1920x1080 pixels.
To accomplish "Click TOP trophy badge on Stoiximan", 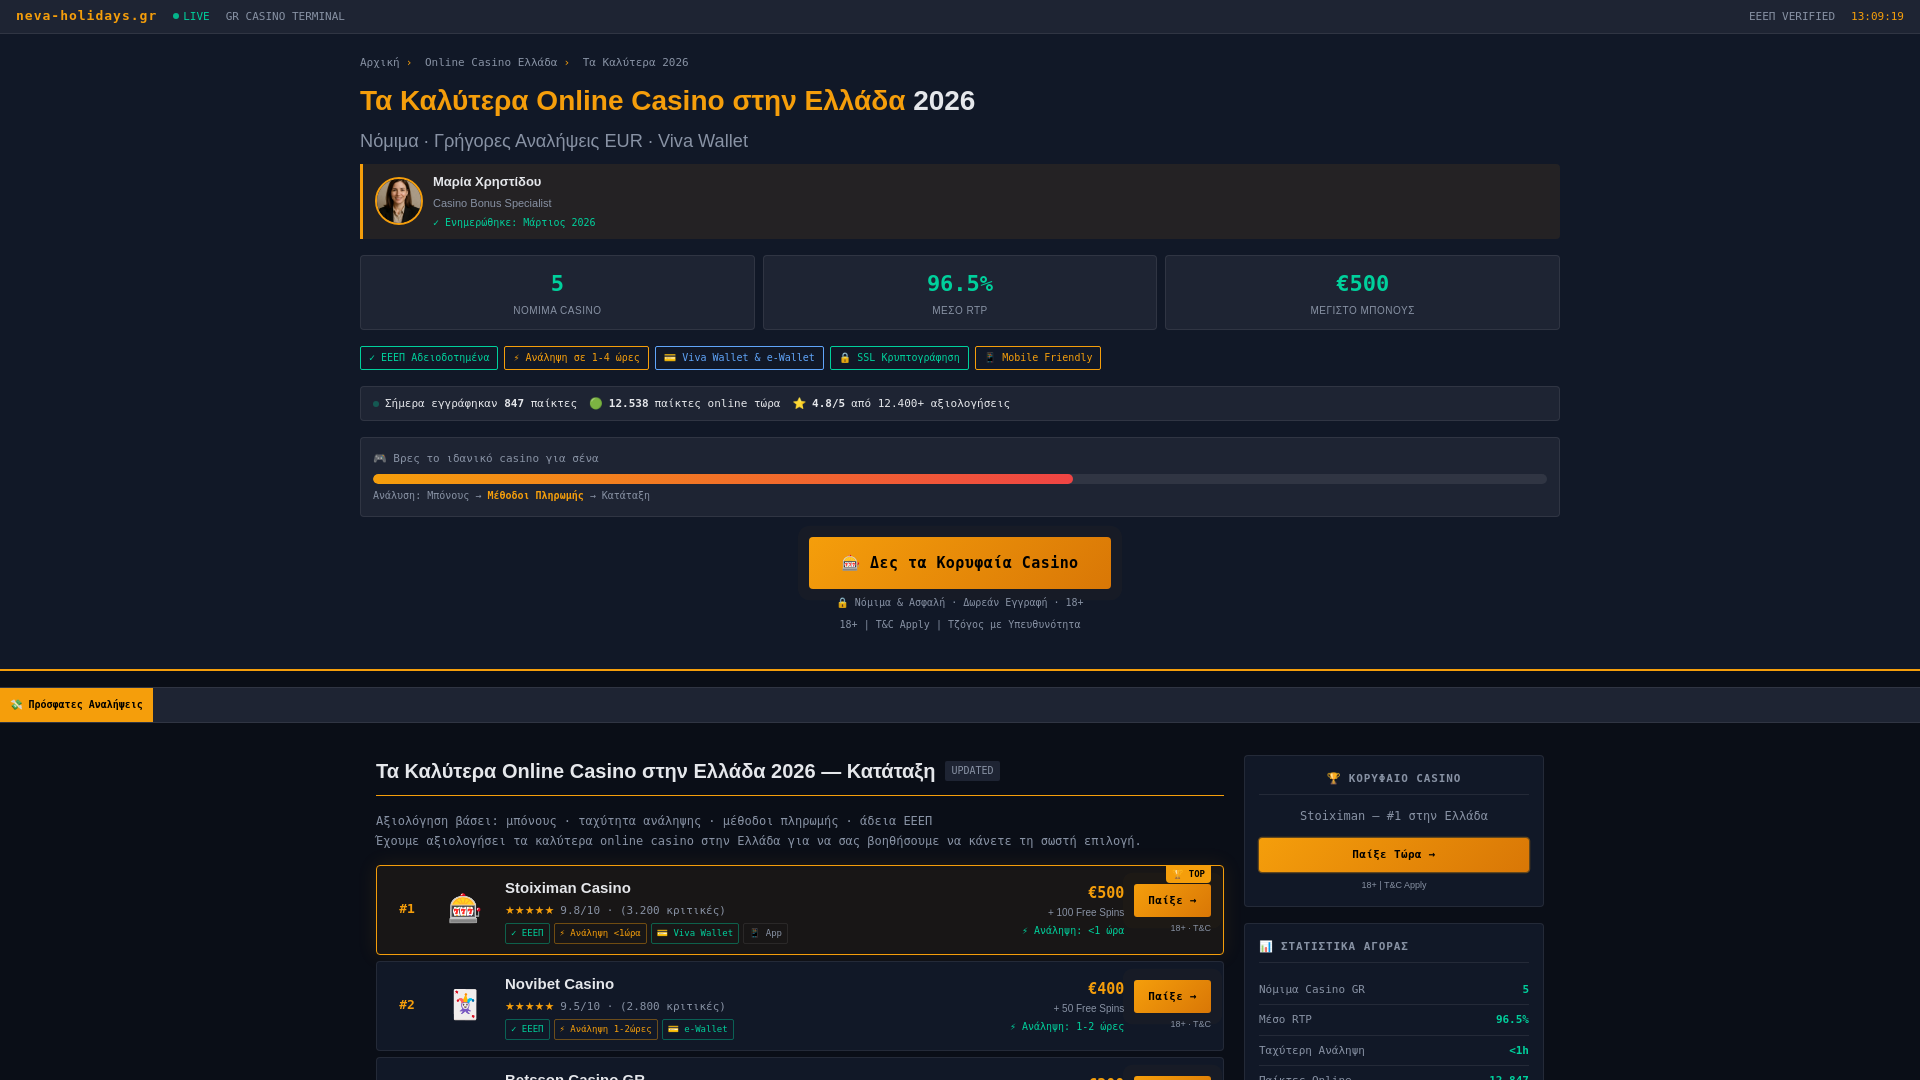I will (x=1188, y=874).
